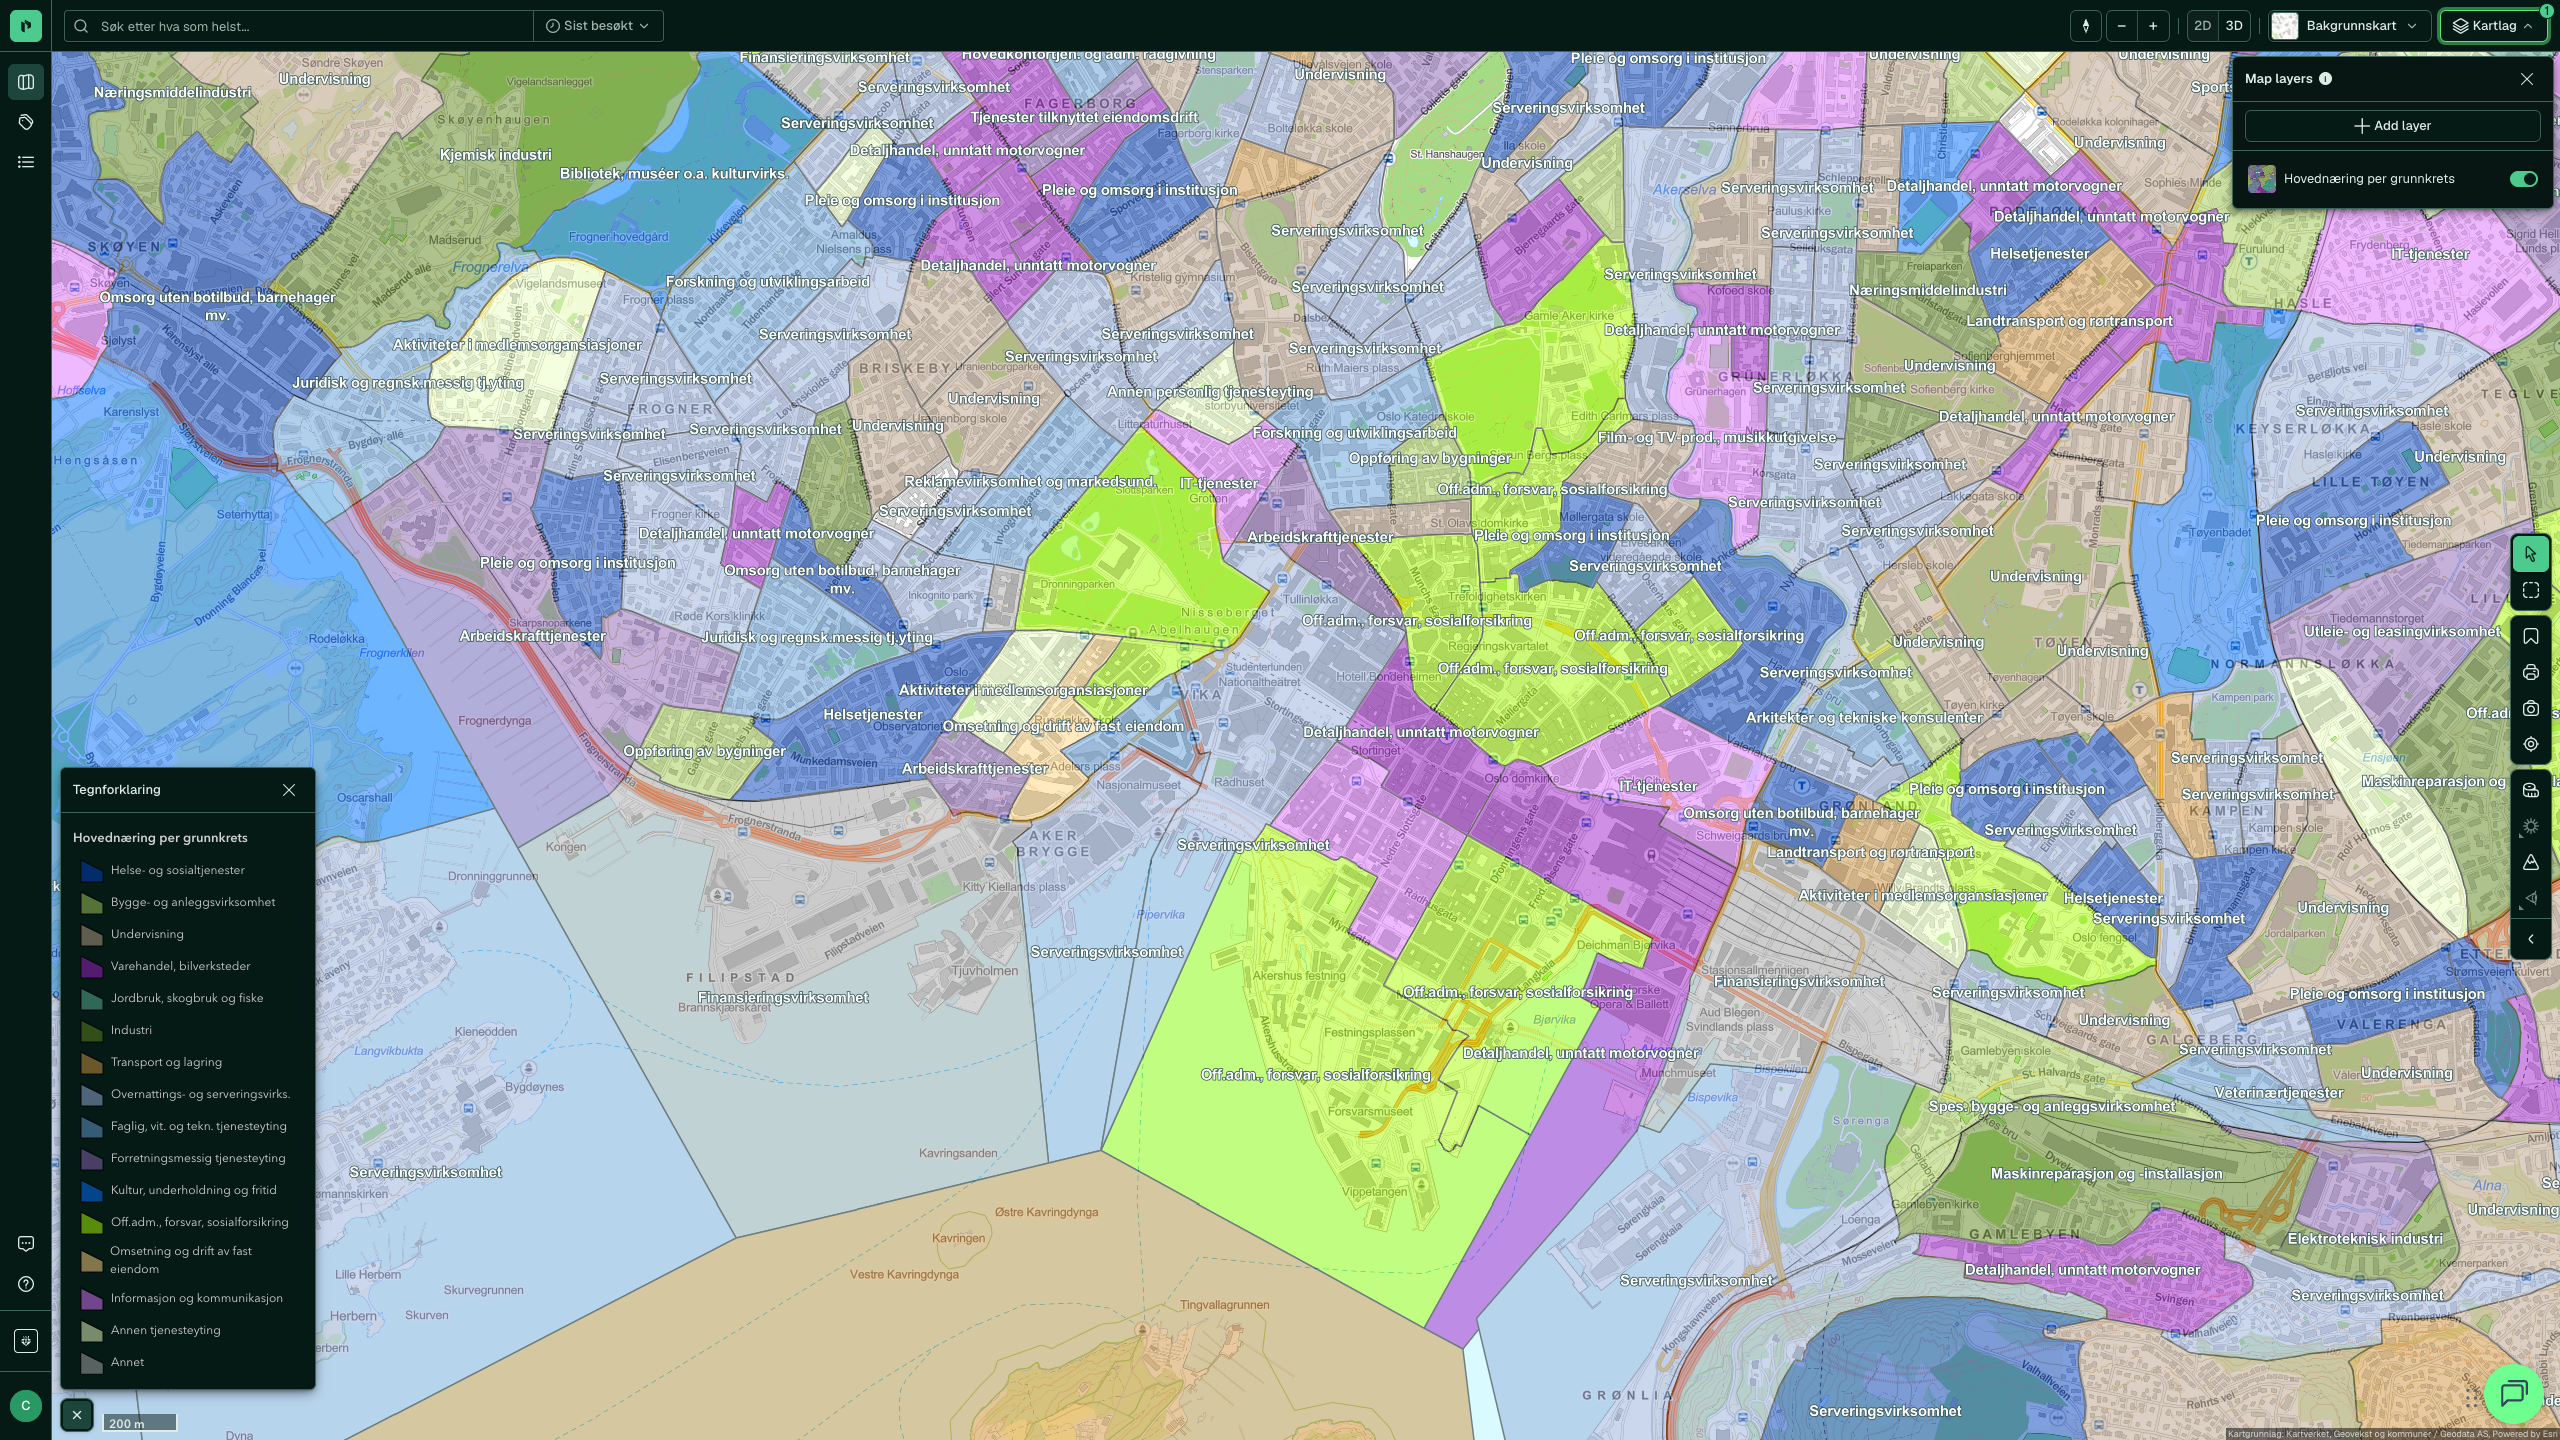
Task: Toggle Hovednæring per grunnkrets layer visibility
Action: pyautogui.click(x=2523, y=179)
